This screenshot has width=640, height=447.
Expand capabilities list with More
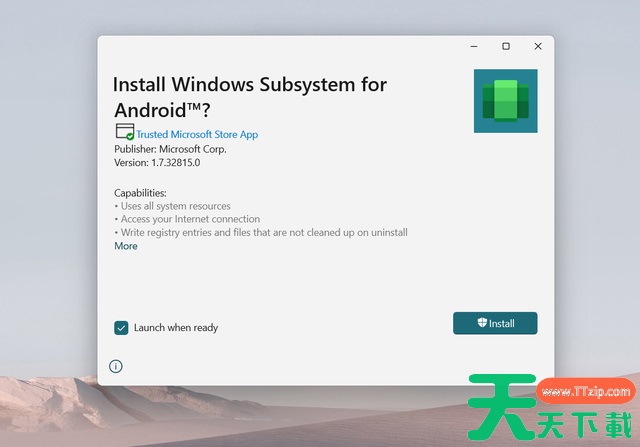click(x=126, y=246)
